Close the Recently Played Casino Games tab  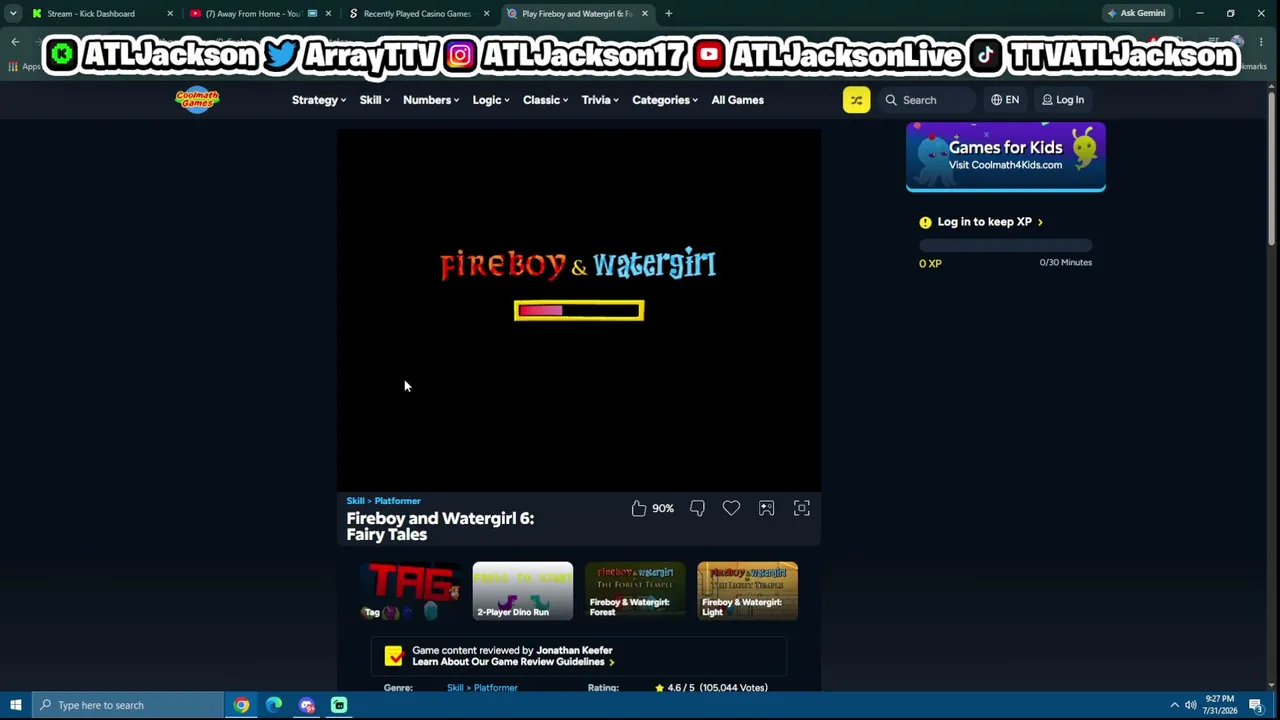coord(486,13)
